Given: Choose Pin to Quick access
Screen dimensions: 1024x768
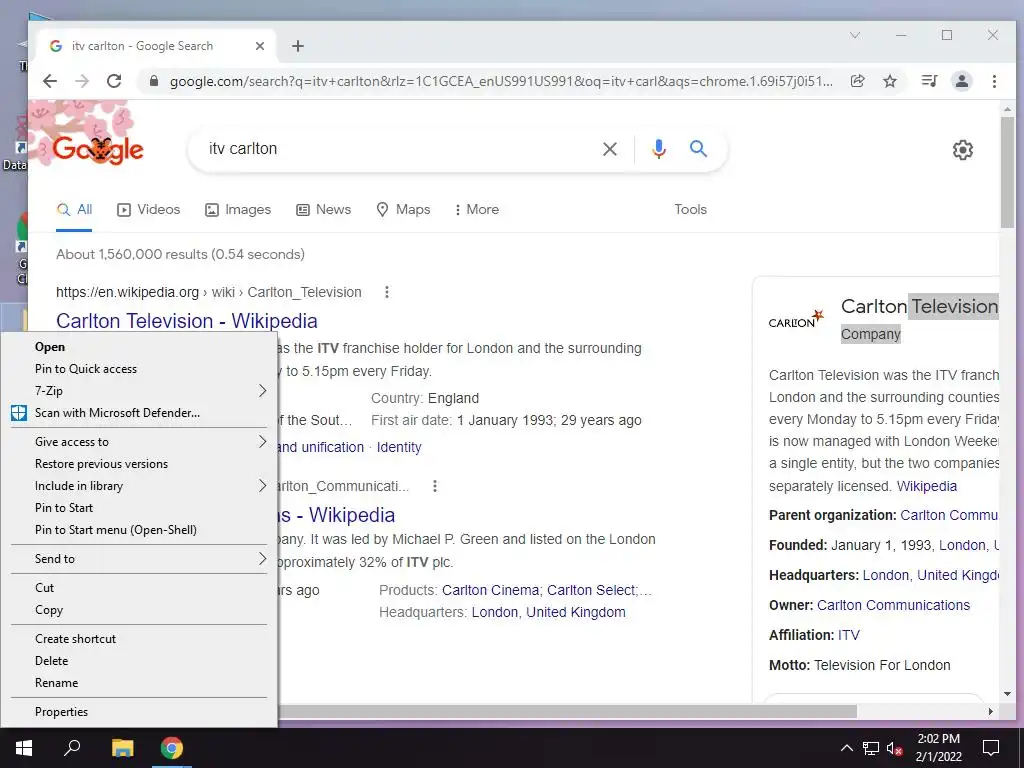Looking at the screenshot, I should click(x=138, y=369).
